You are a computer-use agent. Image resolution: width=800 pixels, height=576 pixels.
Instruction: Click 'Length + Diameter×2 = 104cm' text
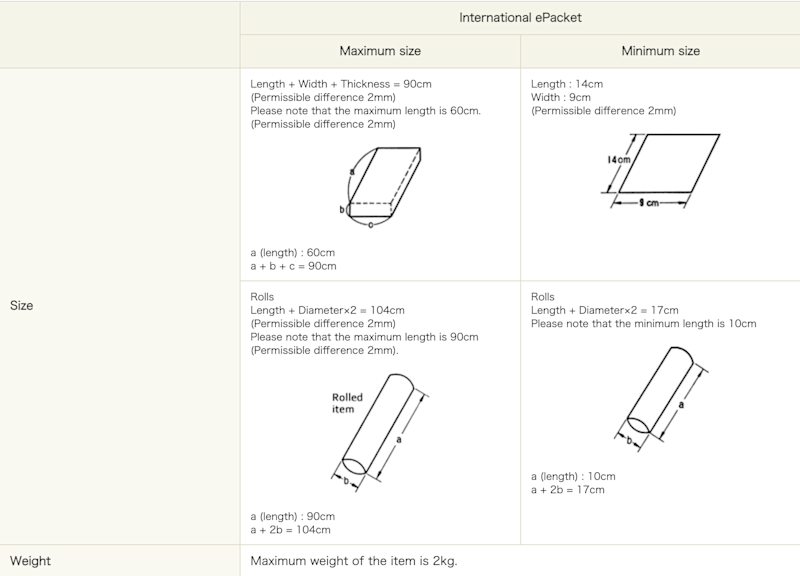[x=327, y=310]
